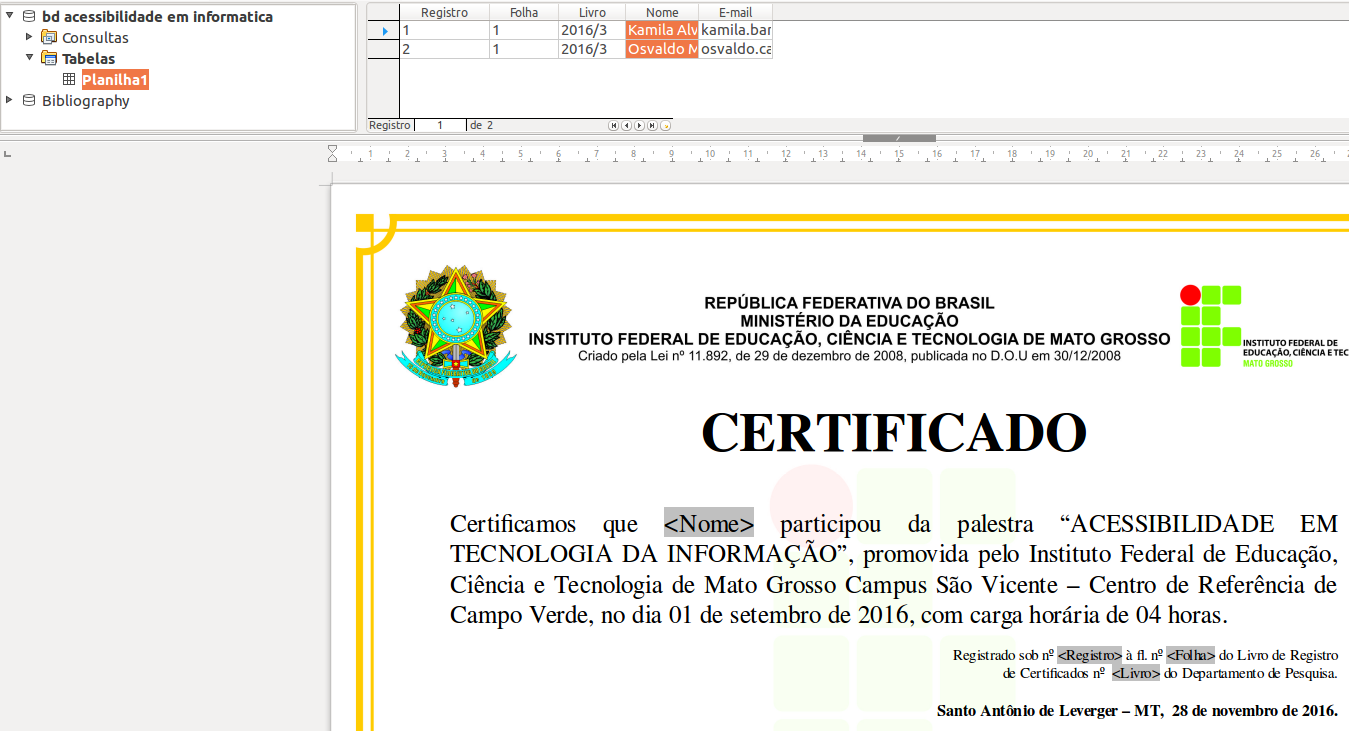Click the <Folha> merge field

[1190, 655]
